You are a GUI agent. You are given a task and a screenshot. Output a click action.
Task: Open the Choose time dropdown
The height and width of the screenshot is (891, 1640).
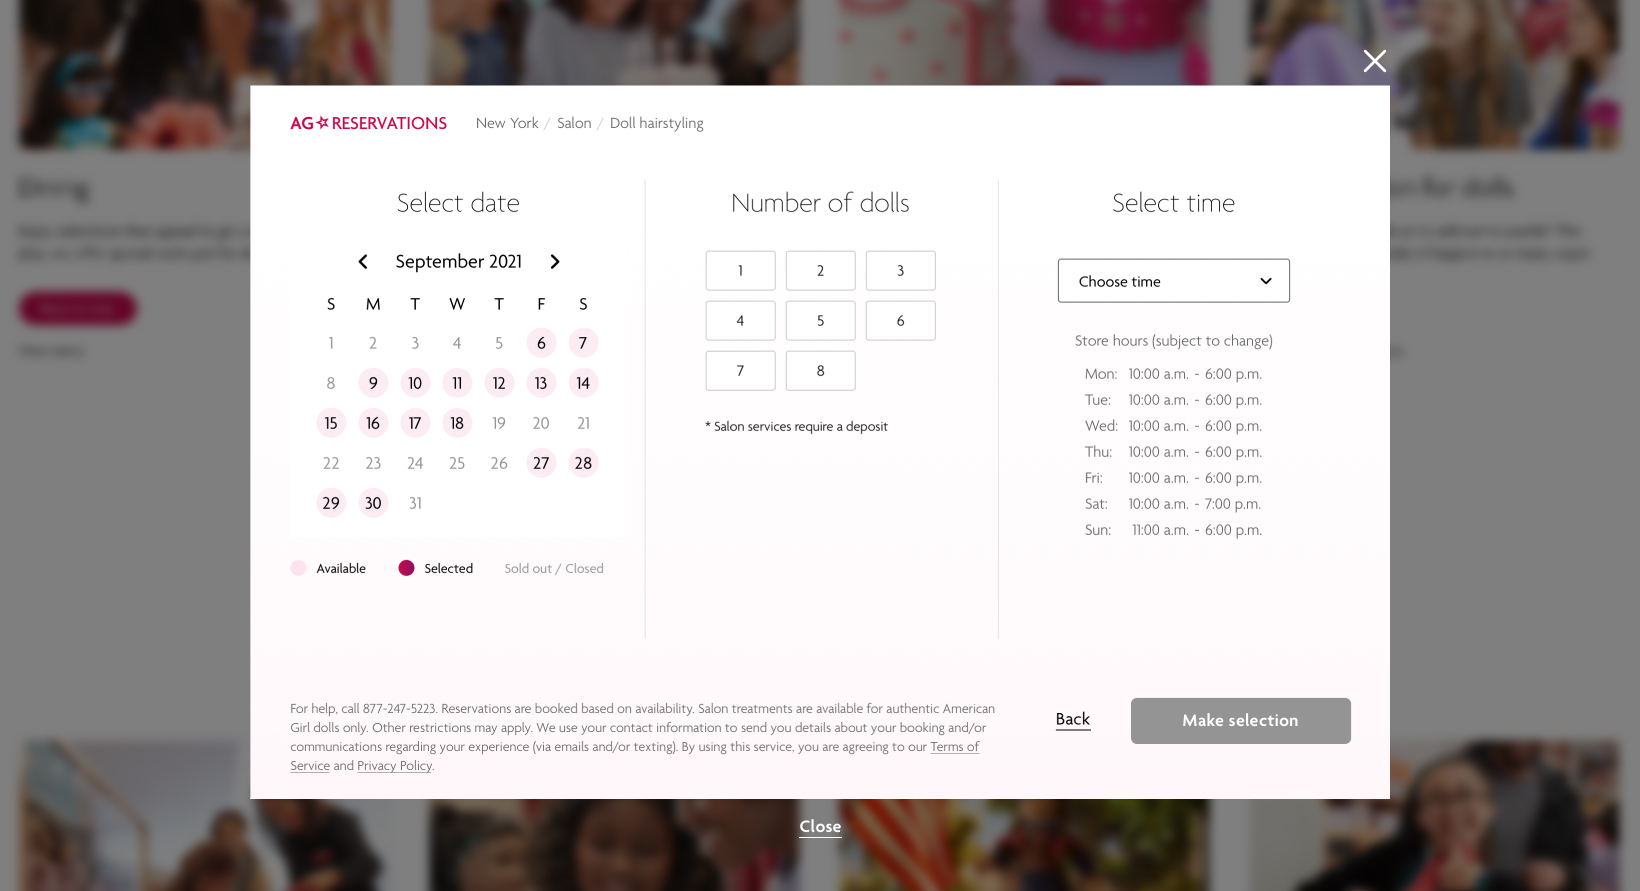pos(1173,281)
